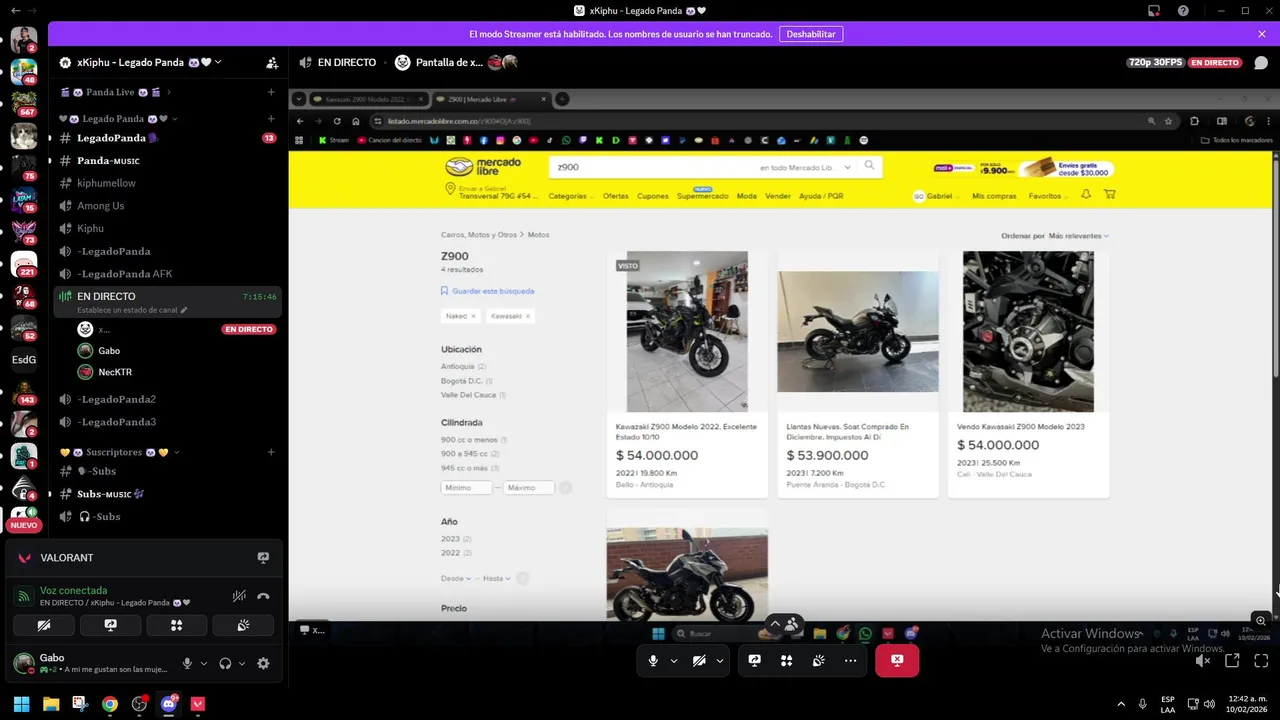Expand microphone options in the stream control bar

pyautogui.click(x=673, y=660)
